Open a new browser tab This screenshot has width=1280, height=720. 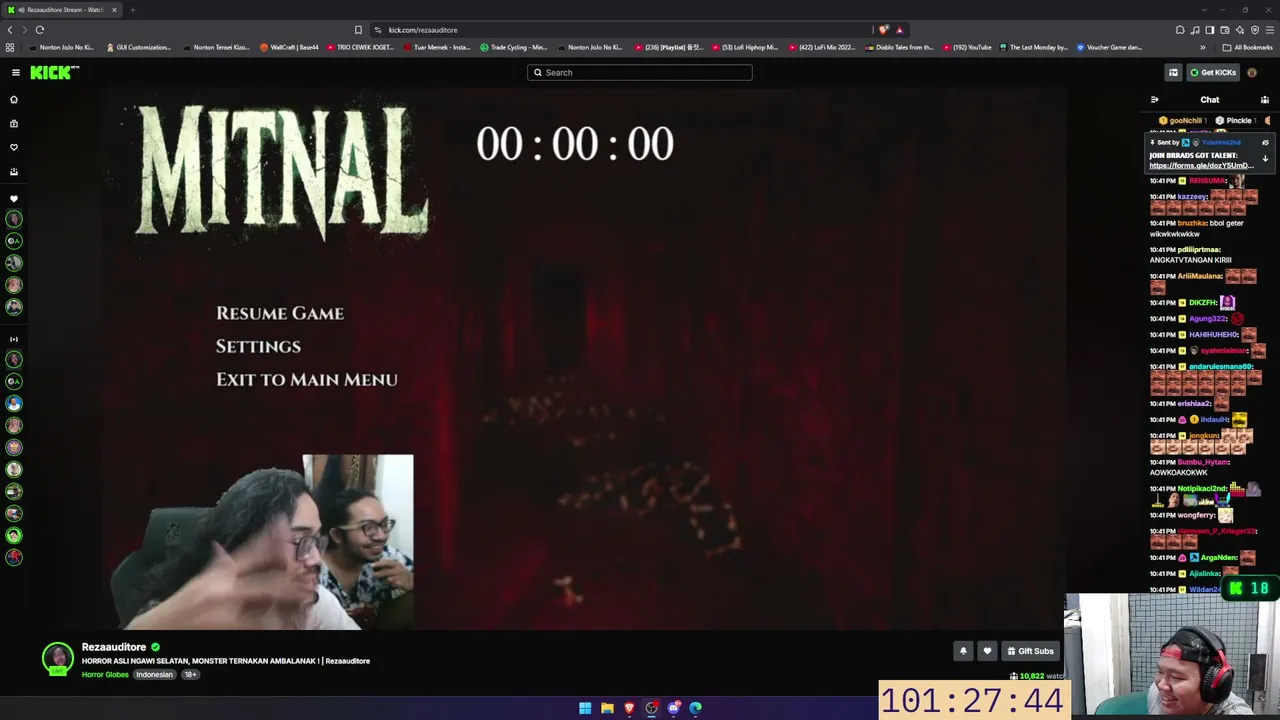tap(132, 10)
